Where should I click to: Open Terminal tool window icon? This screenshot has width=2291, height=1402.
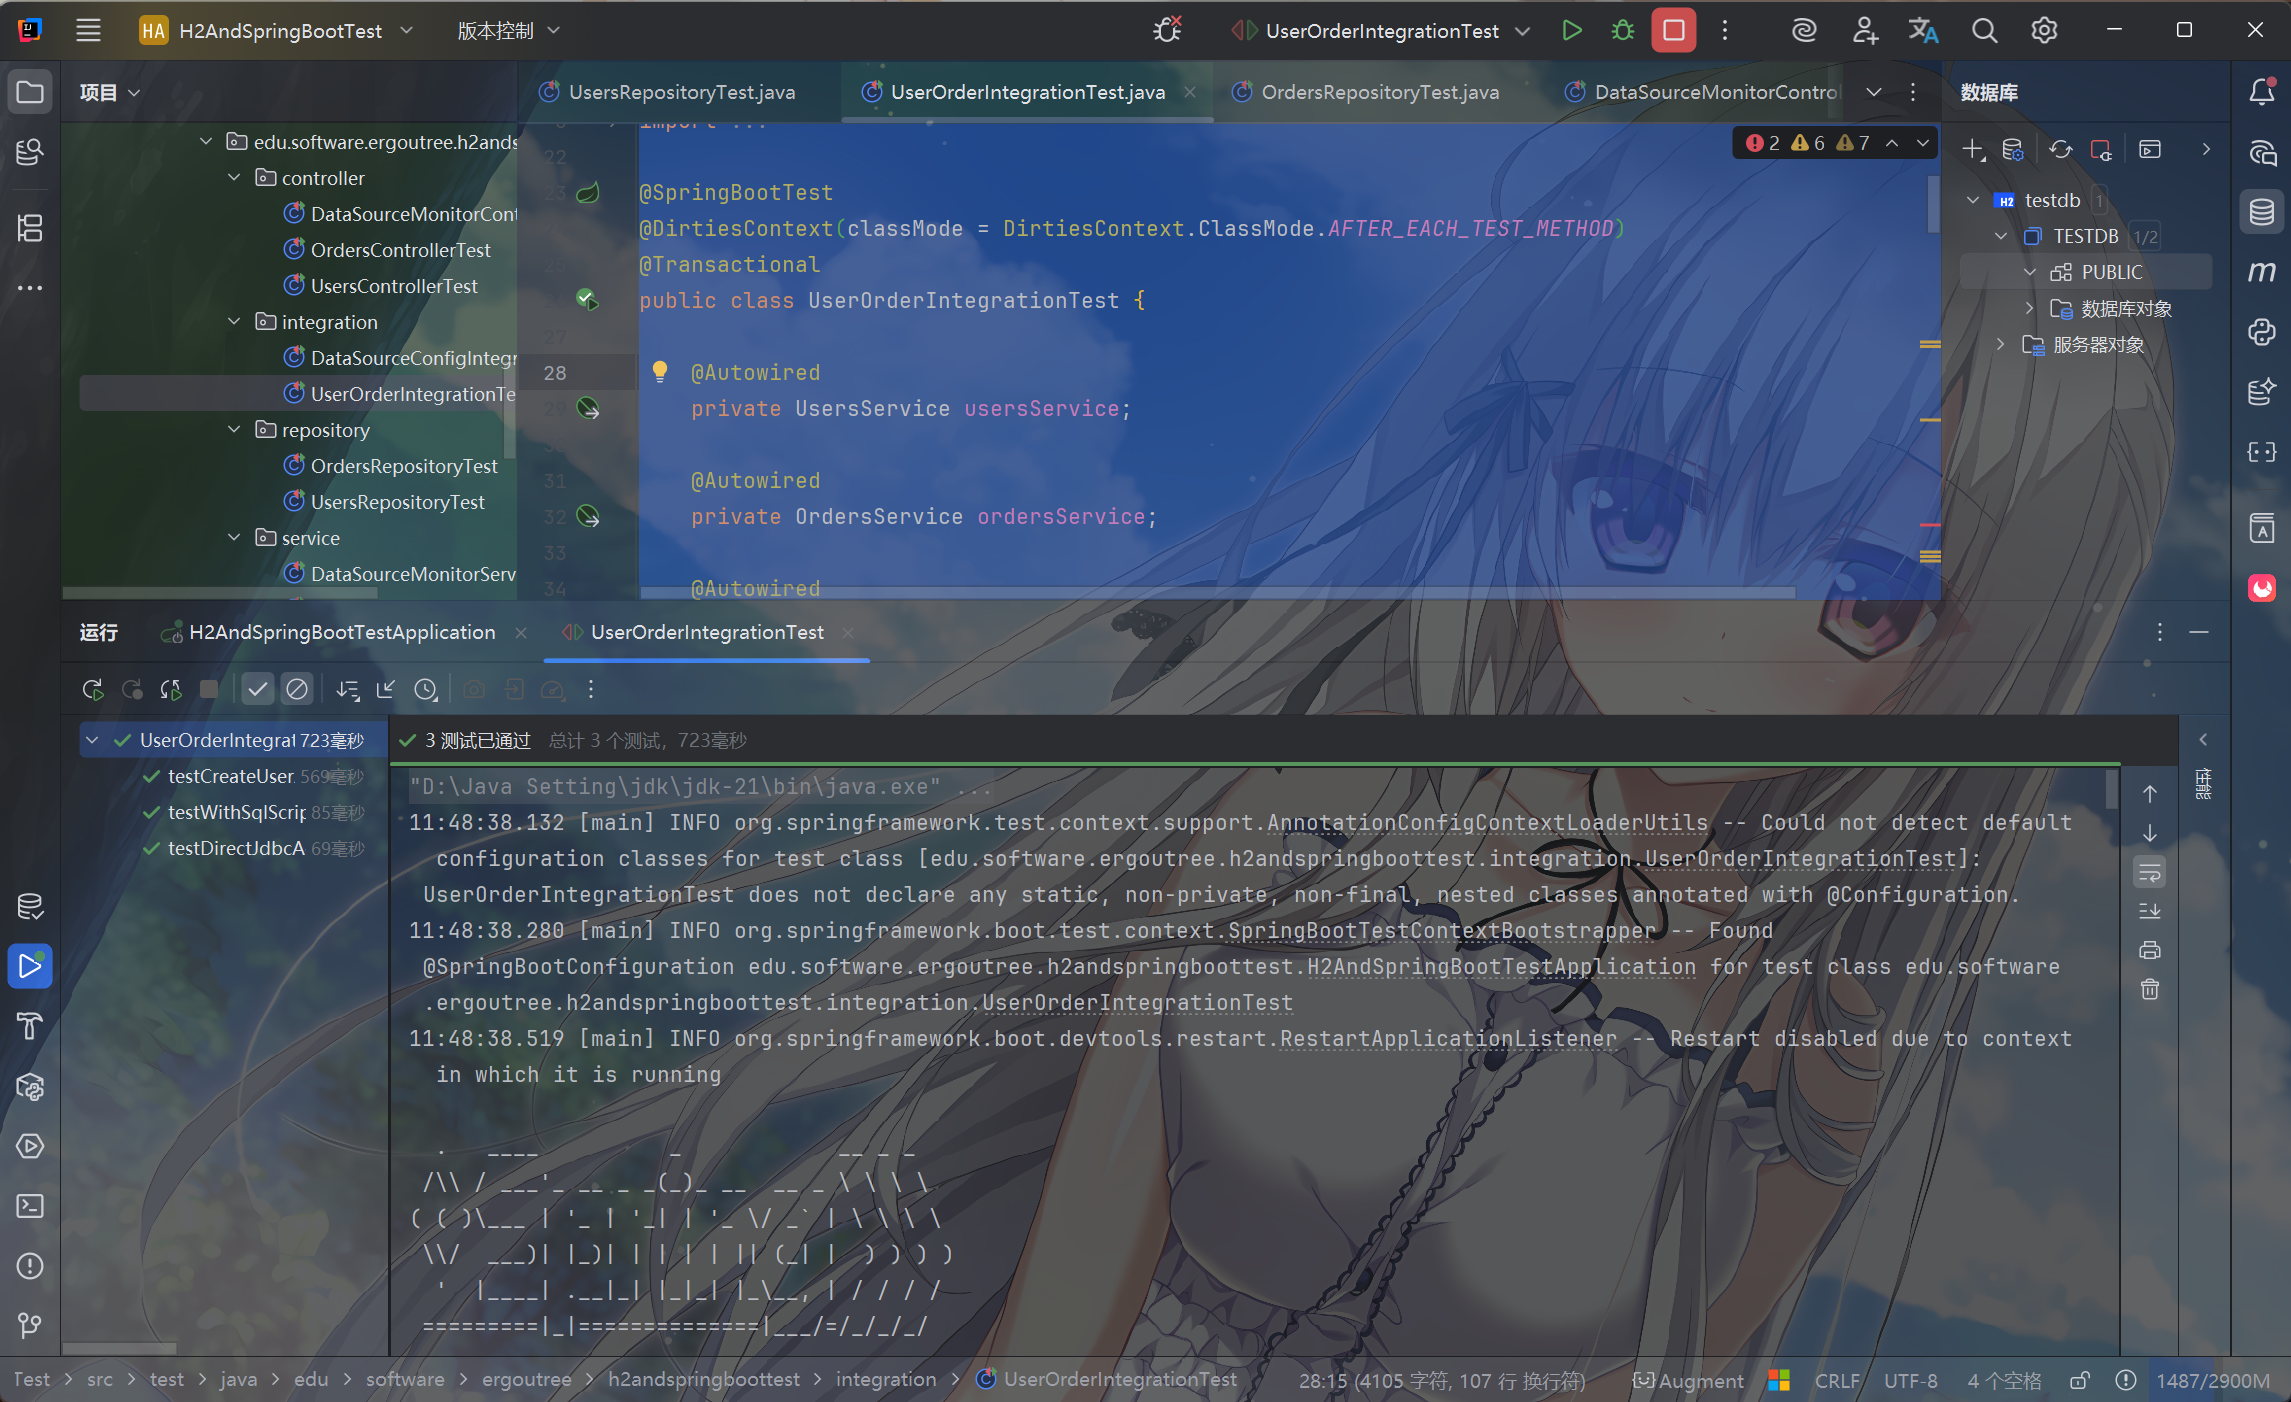tap(30, 1206)
